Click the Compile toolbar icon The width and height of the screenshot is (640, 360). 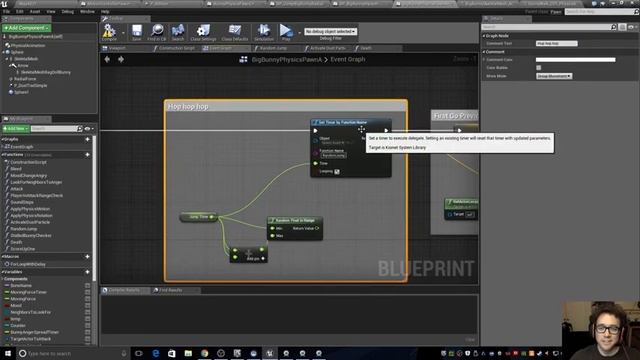tap(109, 32)
